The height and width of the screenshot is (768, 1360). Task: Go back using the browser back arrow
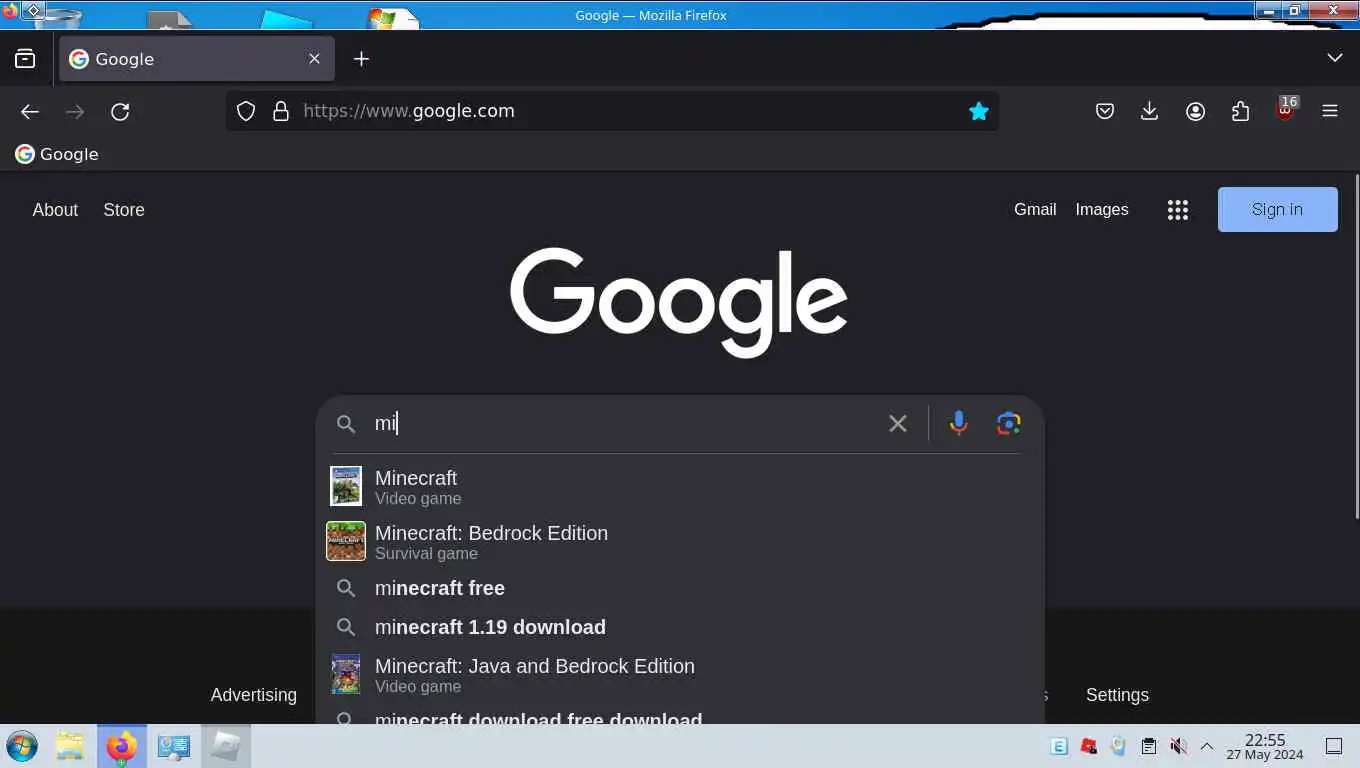[x=30, y=112]
